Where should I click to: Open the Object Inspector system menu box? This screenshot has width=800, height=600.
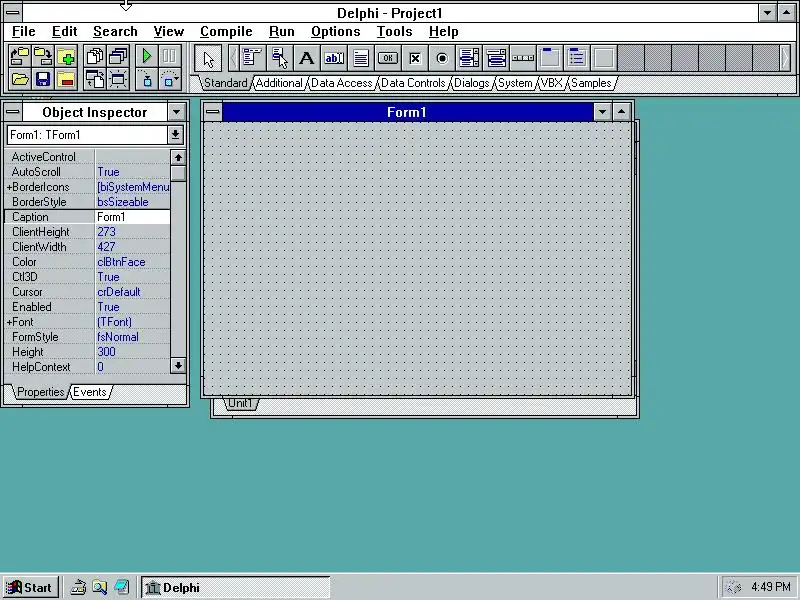[13, 112]
